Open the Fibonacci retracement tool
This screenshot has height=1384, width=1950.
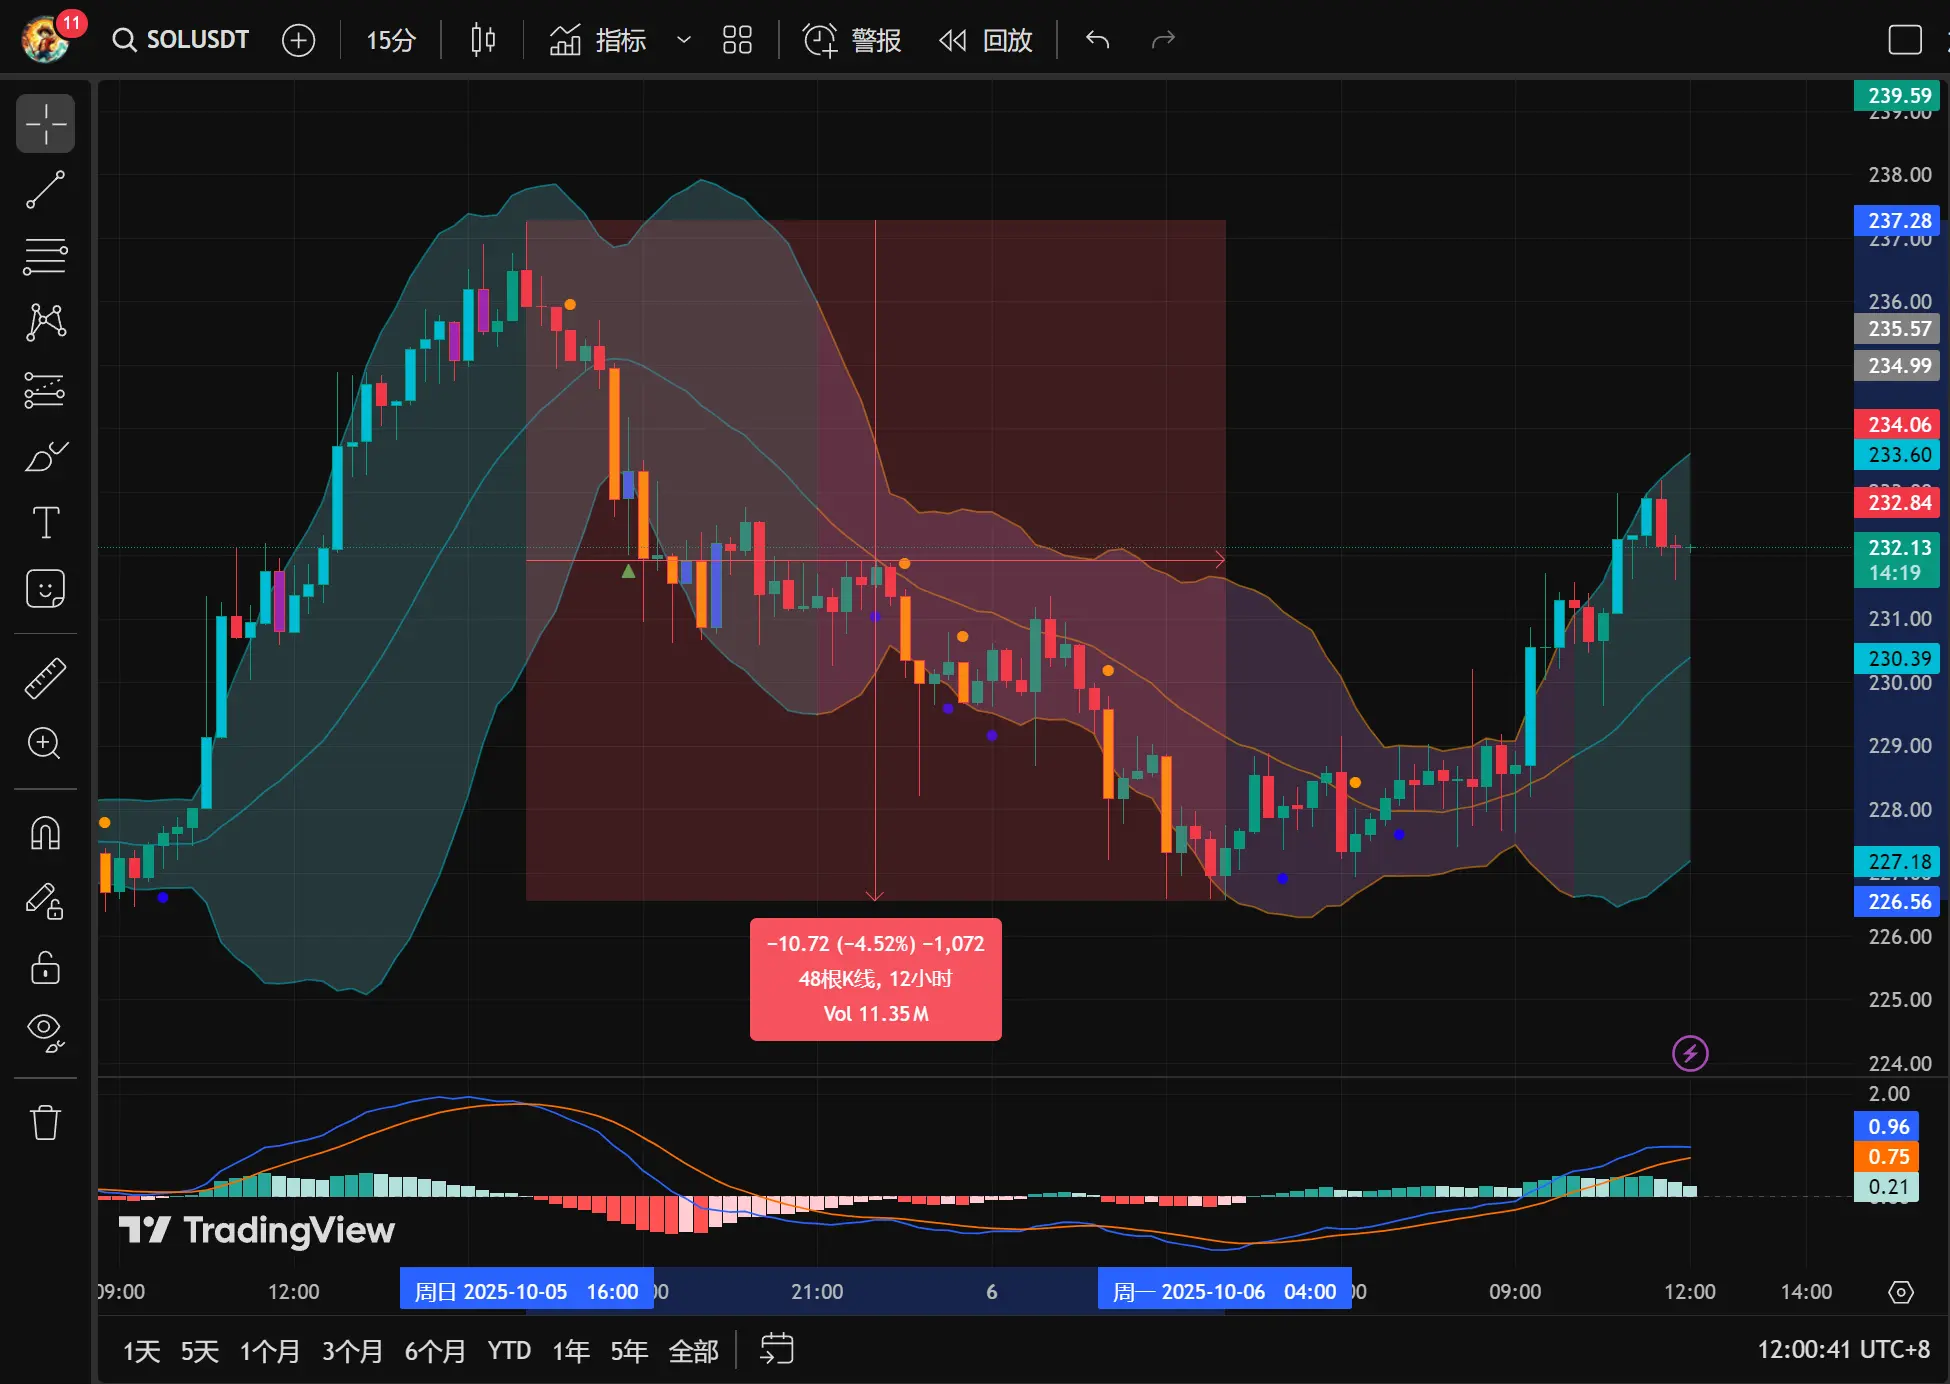click(45, 256)
